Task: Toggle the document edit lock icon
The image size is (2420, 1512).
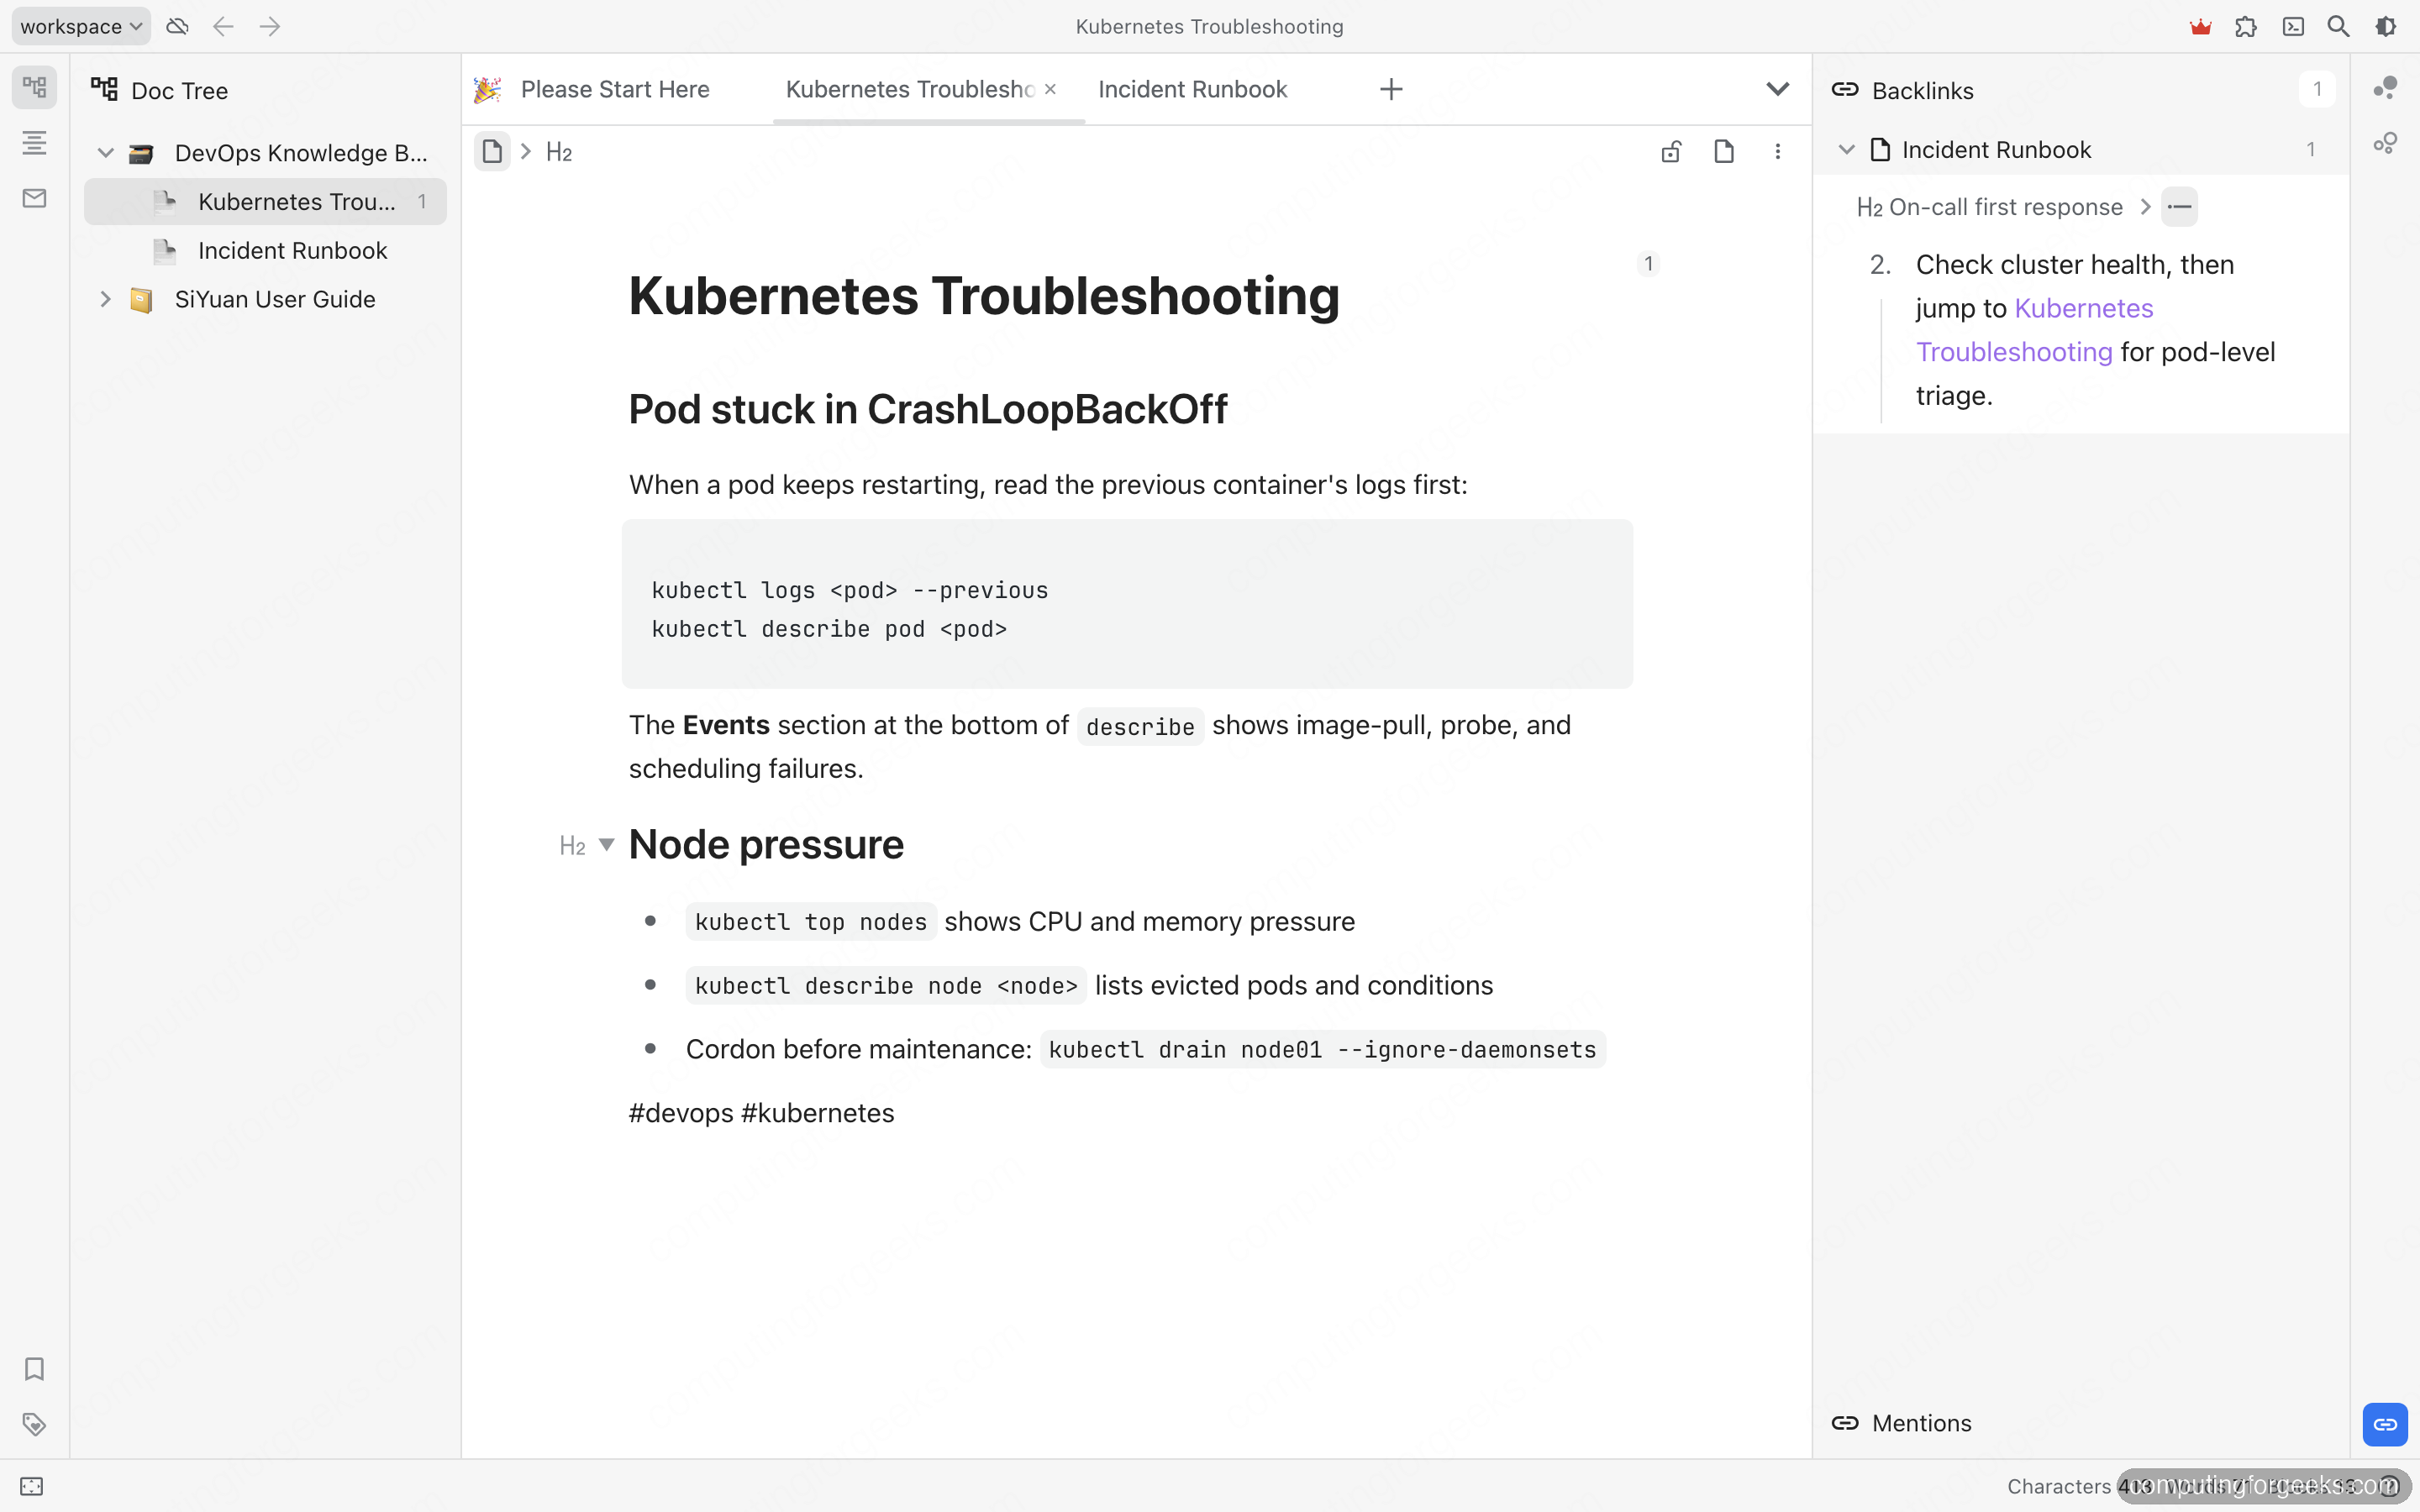Action: 1671,152
